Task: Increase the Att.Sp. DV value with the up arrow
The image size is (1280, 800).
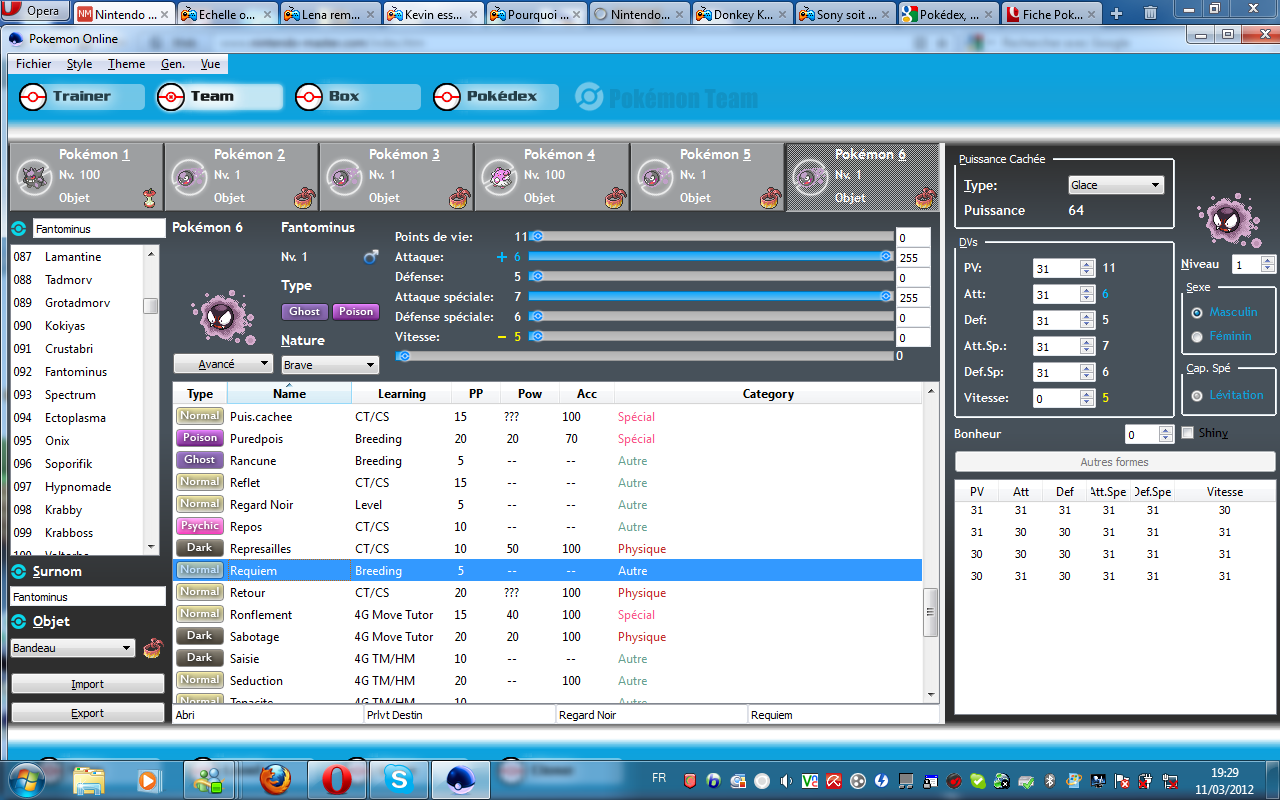Action: (1087, 342)
